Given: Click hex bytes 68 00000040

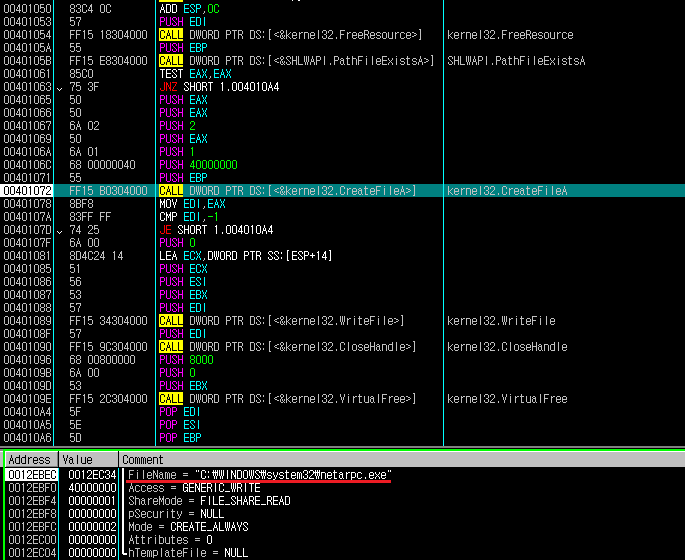Looking at the screenshot, I should tap(102, 165).
